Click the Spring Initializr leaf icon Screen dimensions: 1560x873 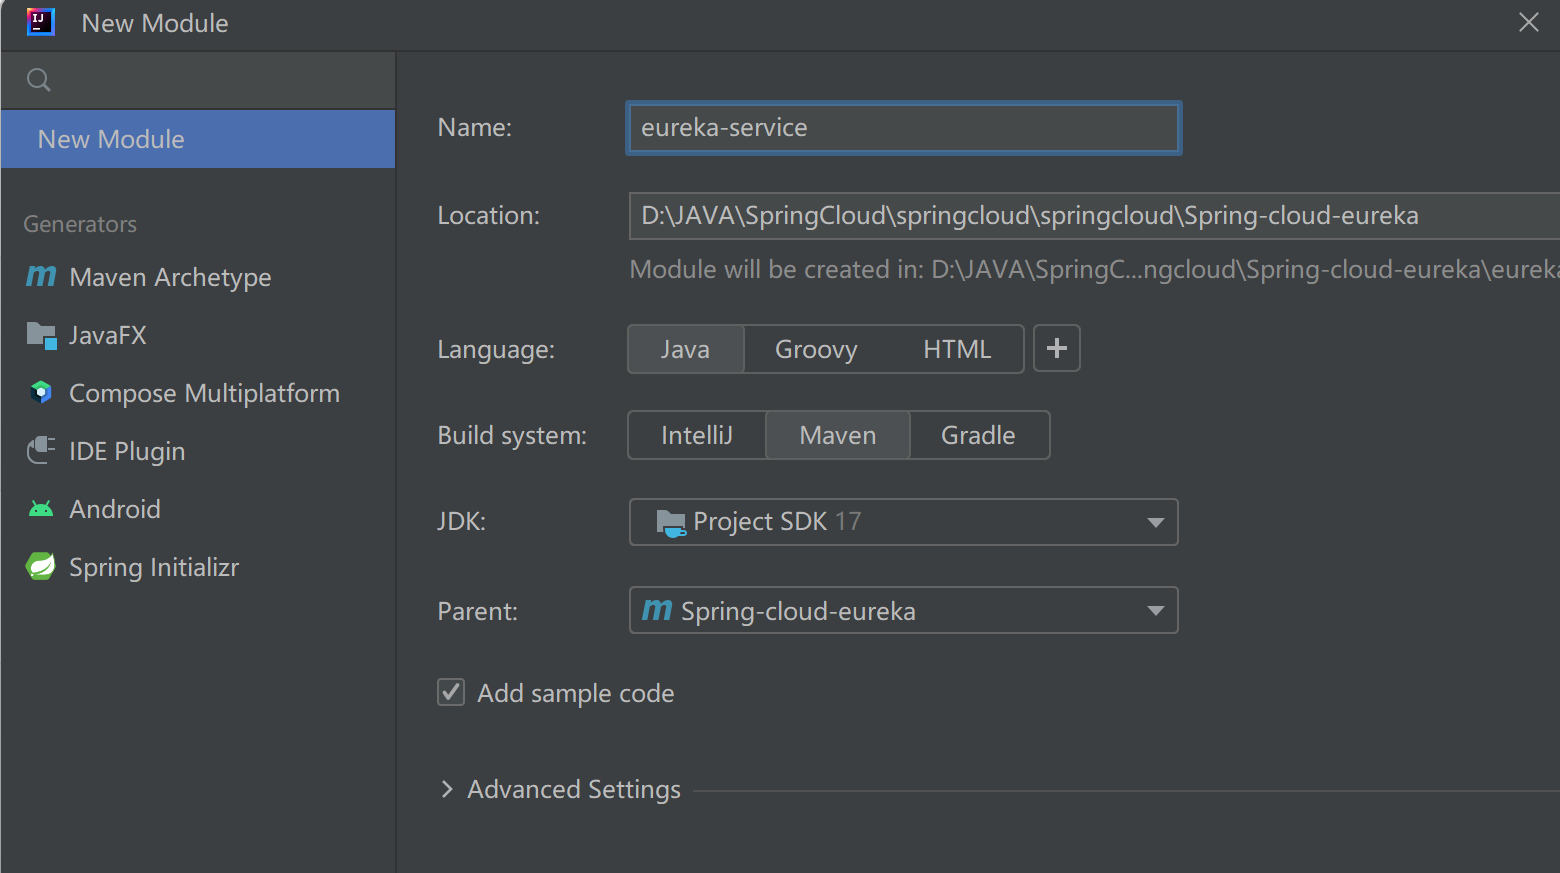click(x=41, y=566)
